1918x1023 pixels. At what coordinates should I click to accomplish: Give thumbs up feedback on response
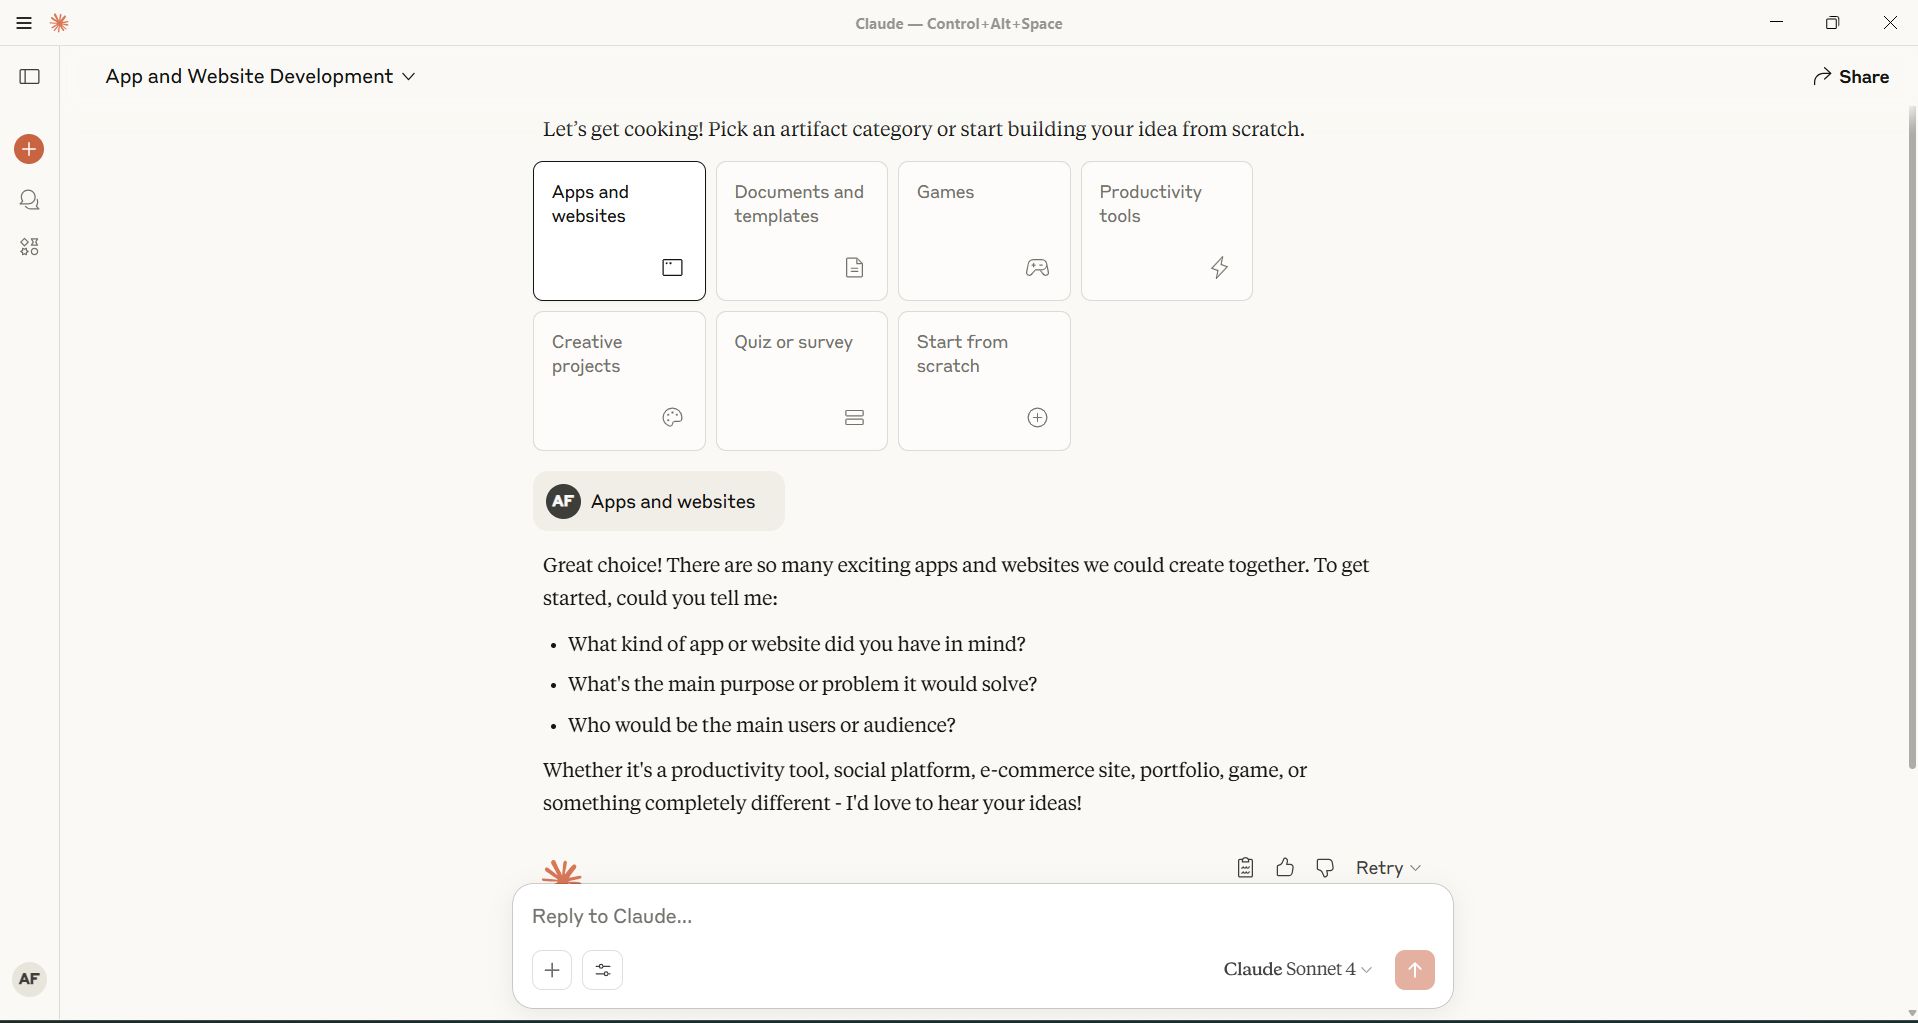point(1285,868)
